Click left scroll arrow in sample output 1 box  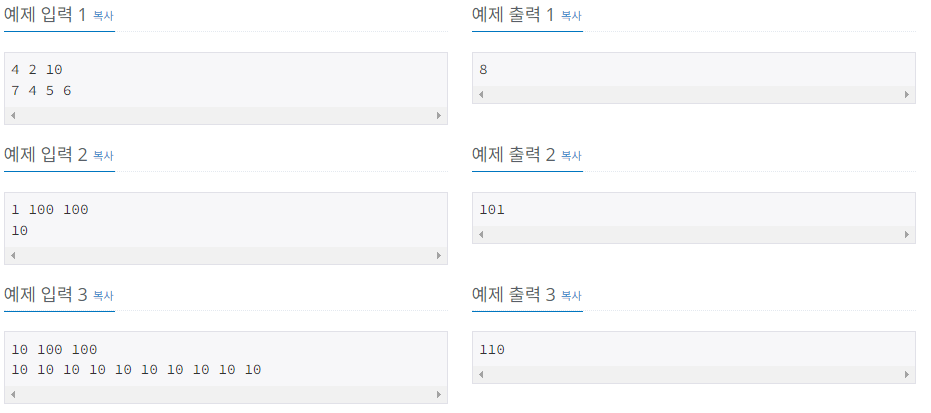coord(480,95)
